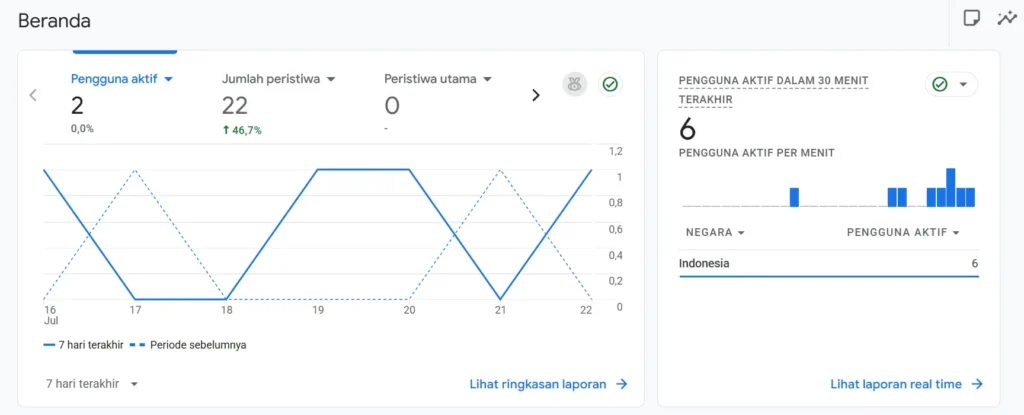Open the notes icon beside Beranda
Image resolution: width=1024 pixels, height=415 pixels.
pos(972,18)
